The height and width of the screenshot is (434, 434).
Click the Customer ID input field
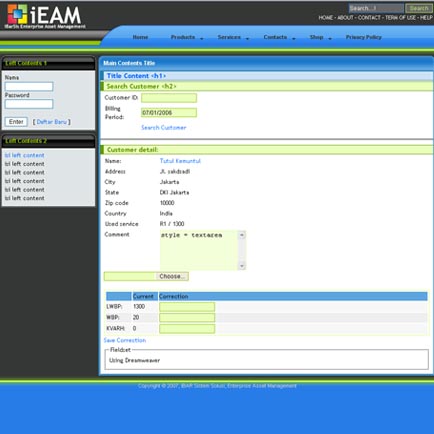point(169,98)
